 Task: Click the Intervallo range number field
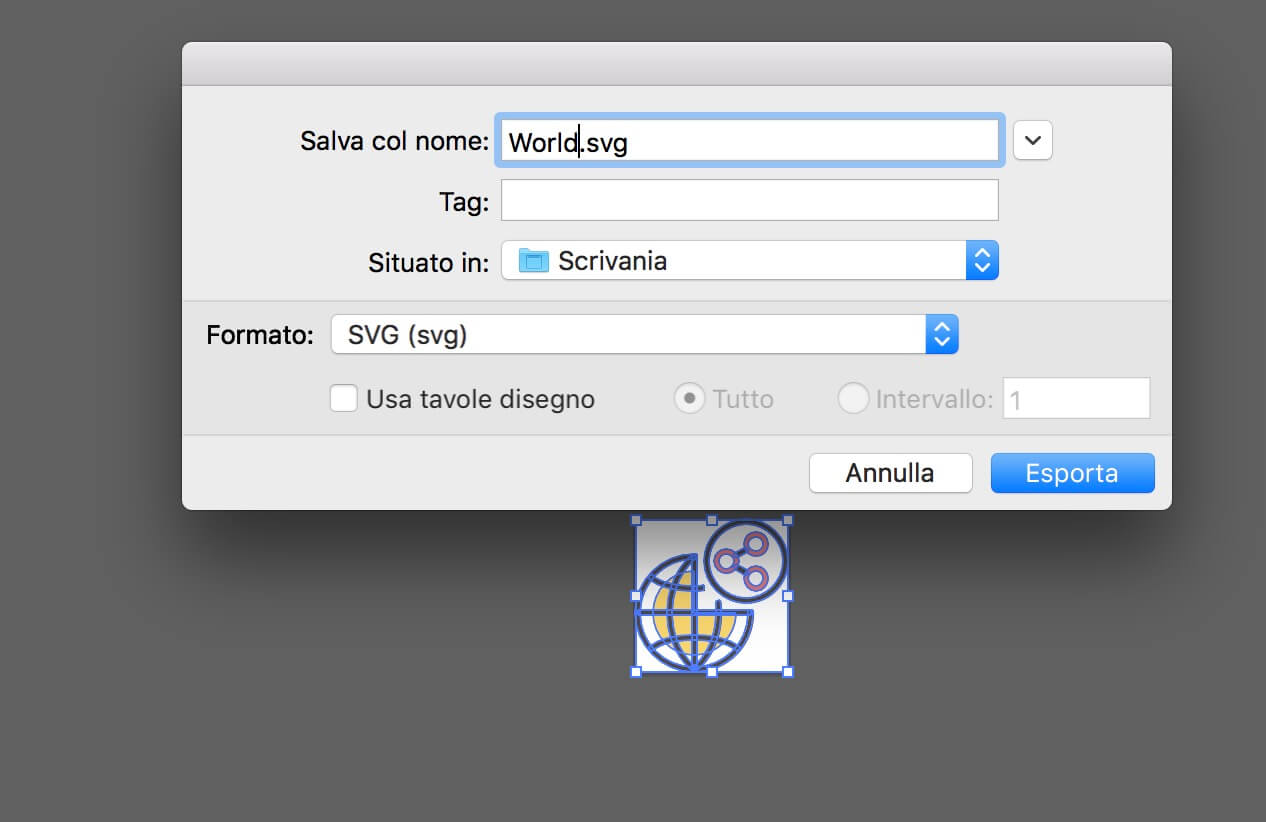[1076, 399]
